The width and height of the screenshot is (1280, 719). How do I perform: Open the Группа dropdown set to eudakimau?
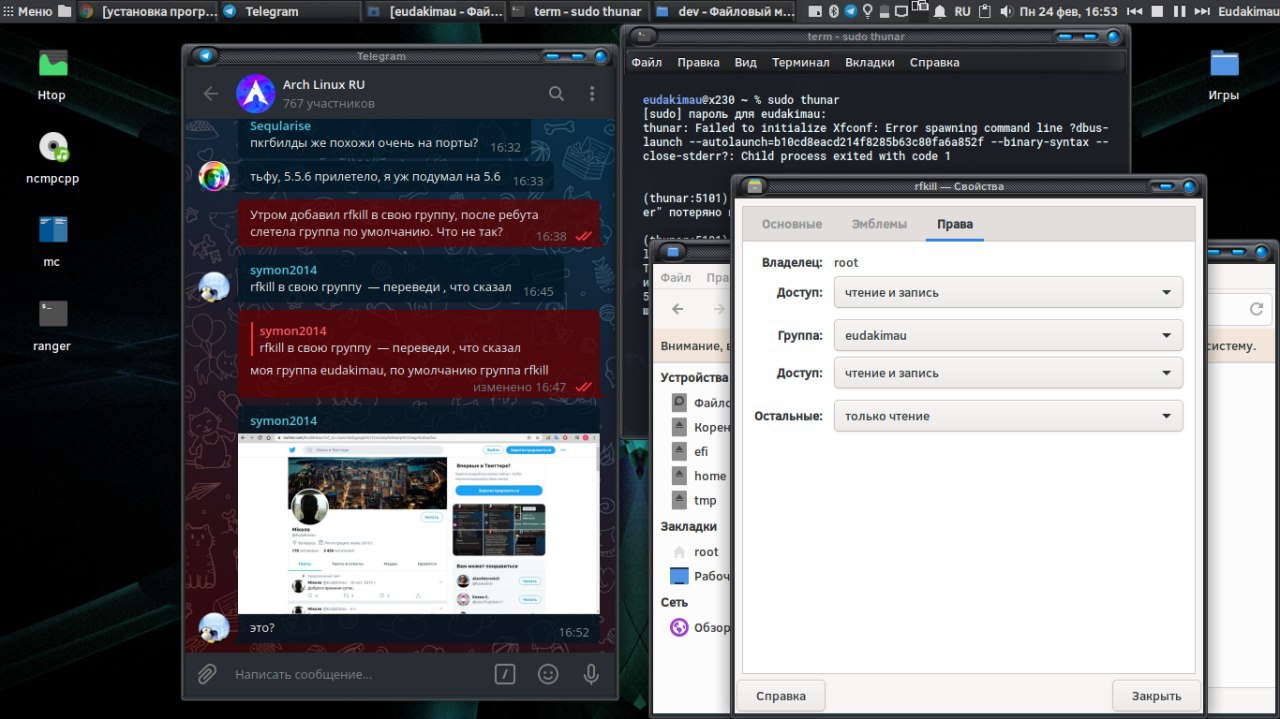tap(1008, 335)
